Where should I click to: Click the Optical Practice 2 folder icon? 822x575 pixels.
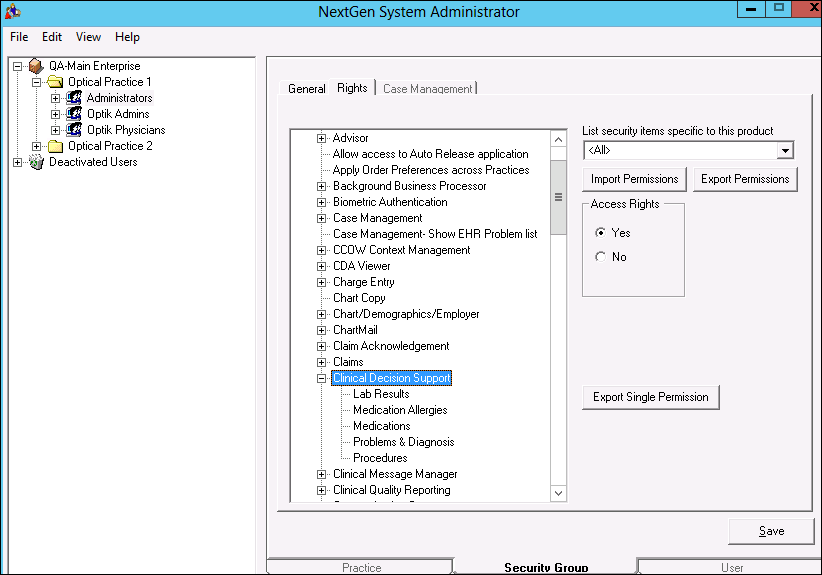55,146
